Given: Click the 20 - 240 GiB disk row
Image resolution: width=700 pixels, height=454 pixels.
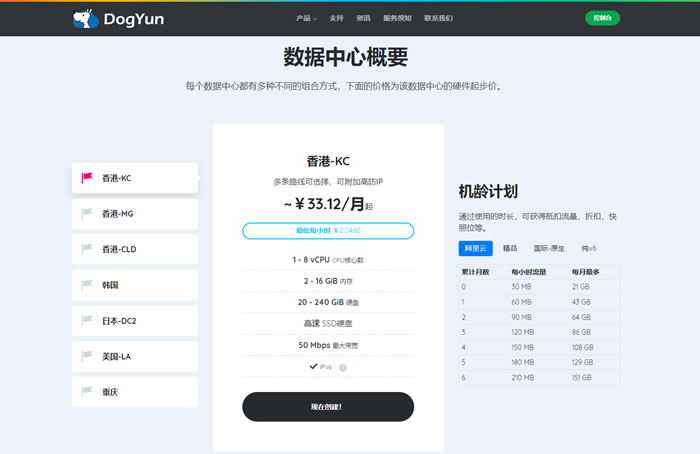Looking at the screenshot, I should [328, 302].
